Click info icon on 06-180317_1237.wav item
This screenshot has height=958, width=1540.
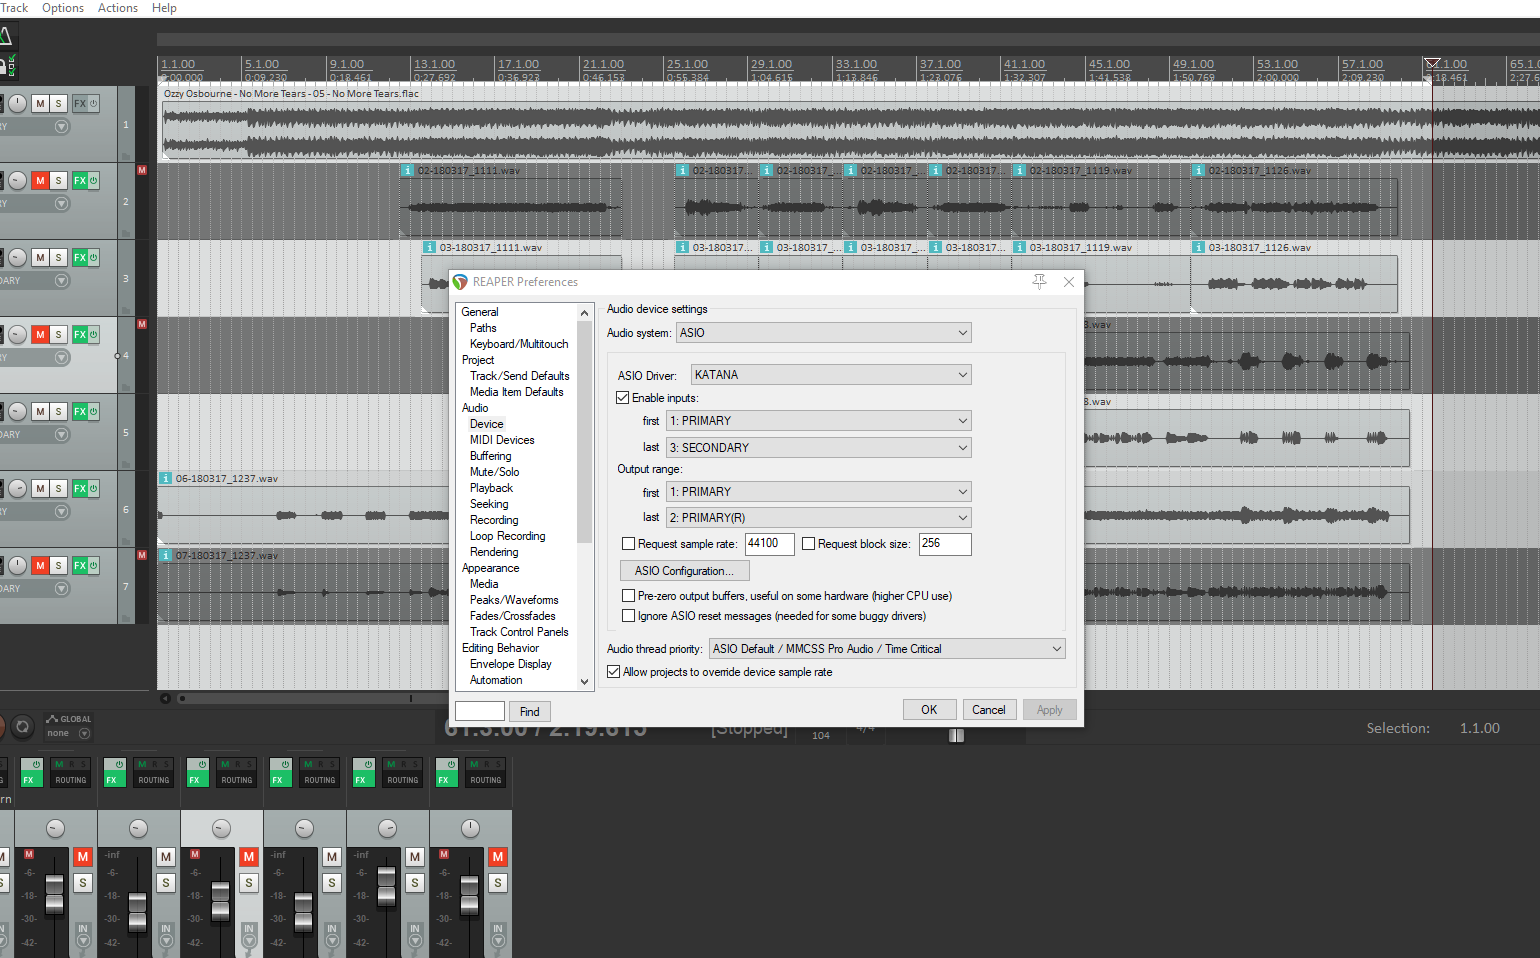[x=165, y=479]
